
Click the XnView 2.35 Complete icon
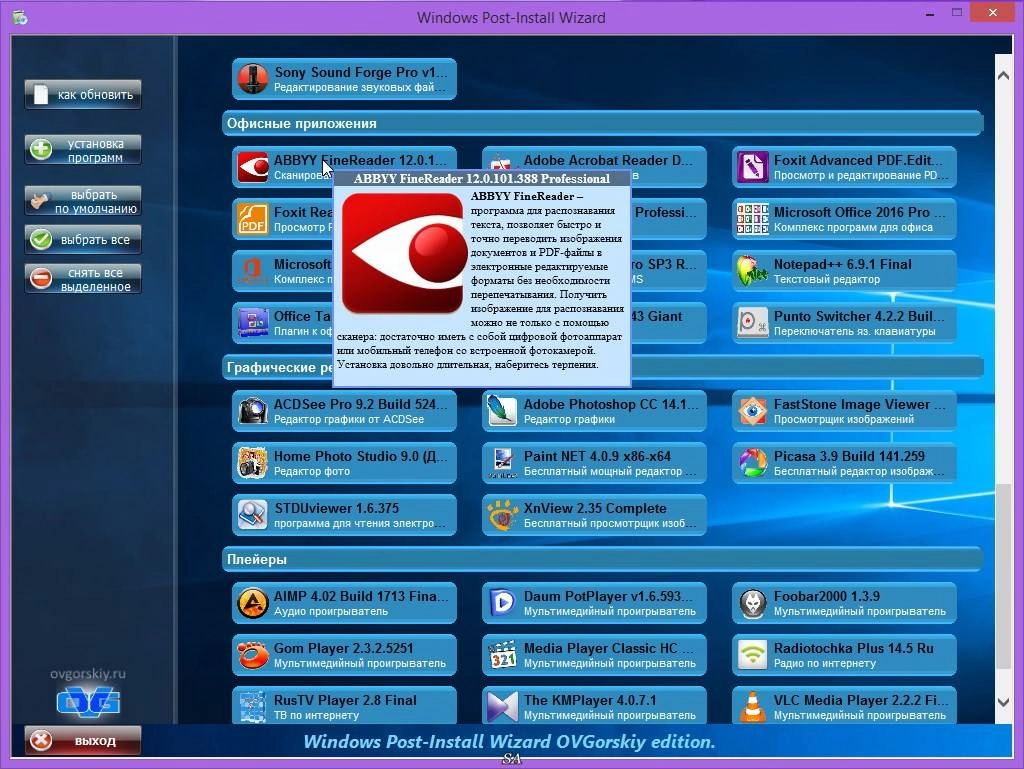(502, 515)
